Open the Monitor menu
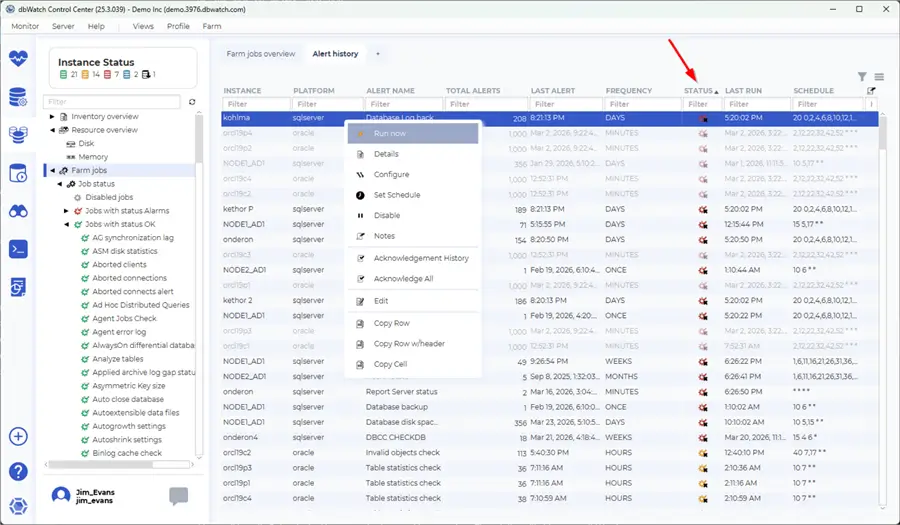900x525 pixels. [x=25, y=26]
